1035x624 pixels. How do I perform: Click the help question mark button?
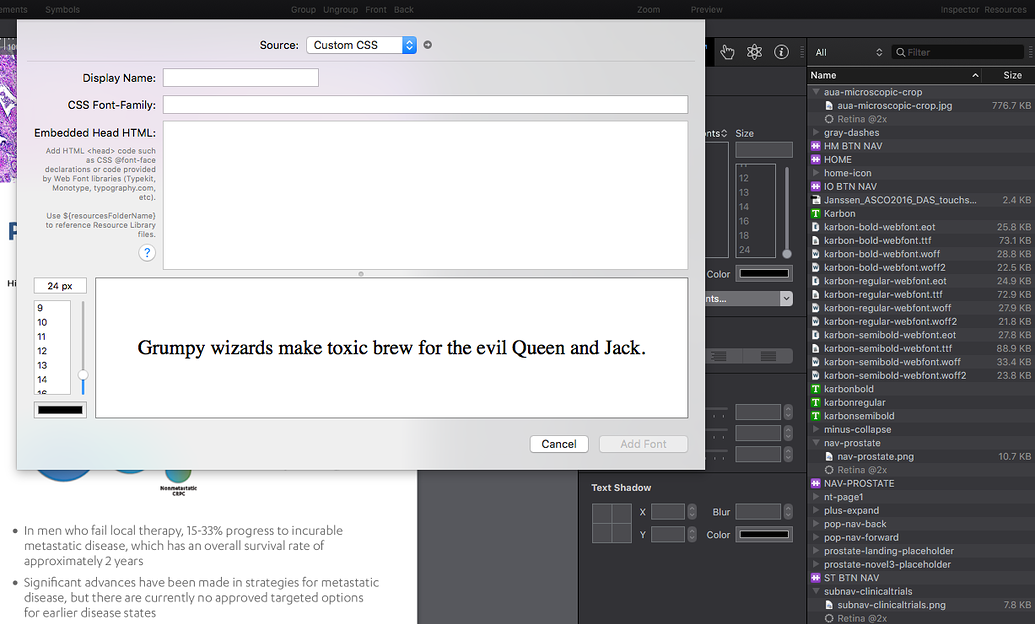(147, 253)
